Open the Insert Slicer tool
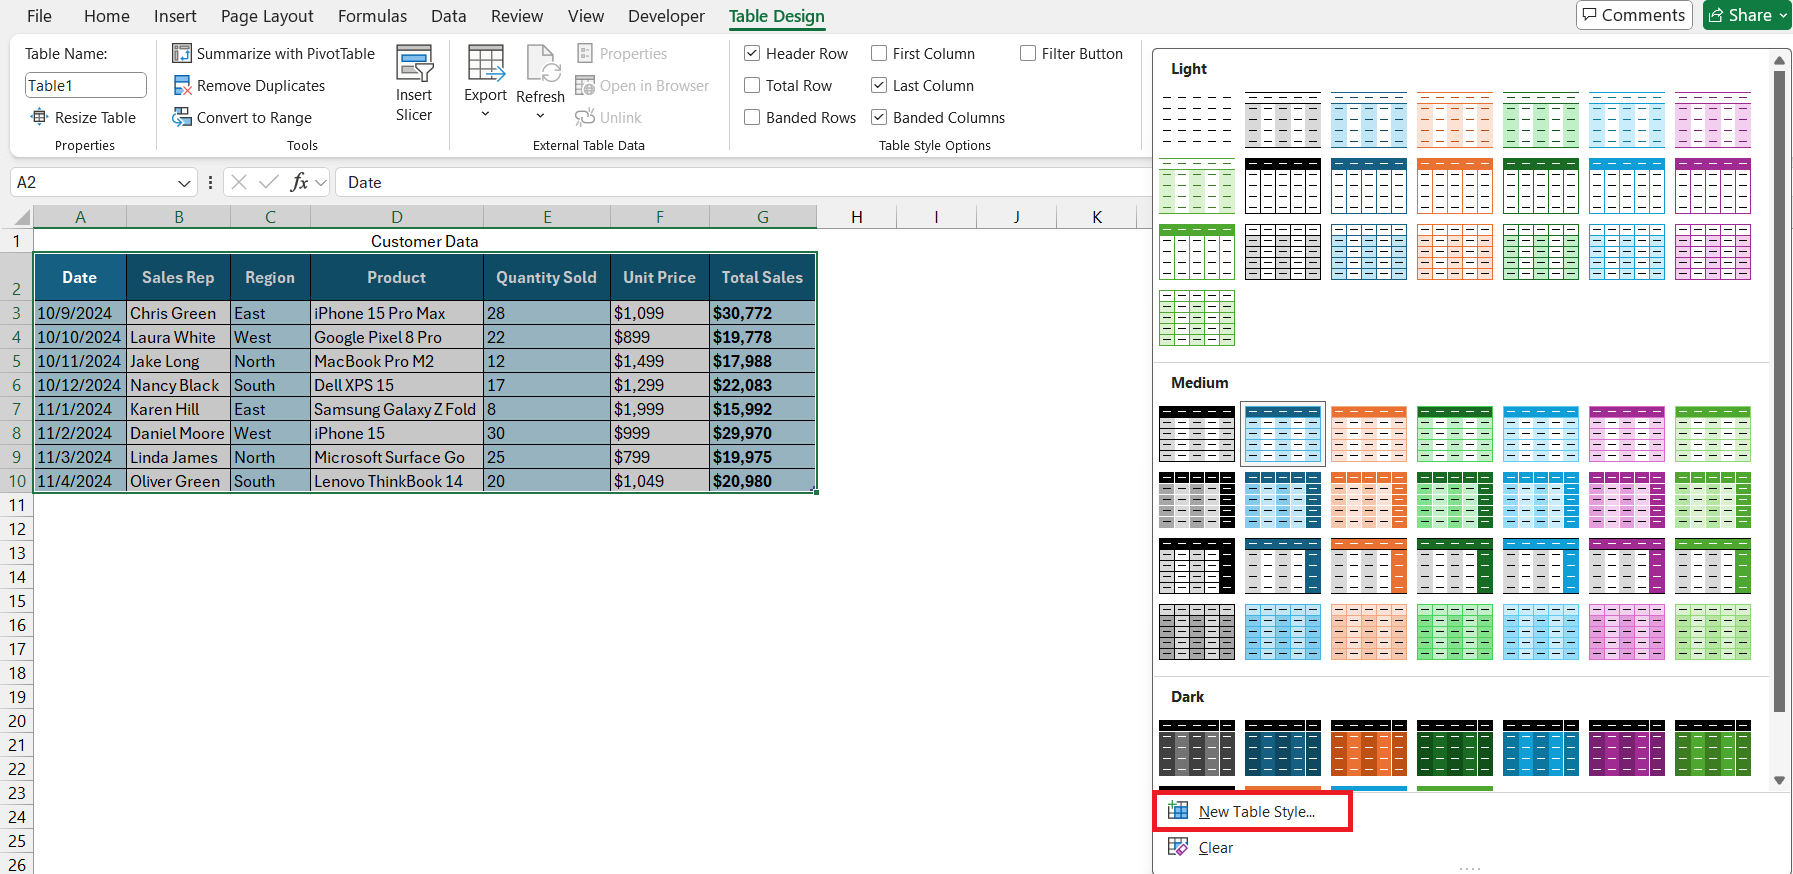The height and width of the screenshot is (874, 1793). click(414, 83)
